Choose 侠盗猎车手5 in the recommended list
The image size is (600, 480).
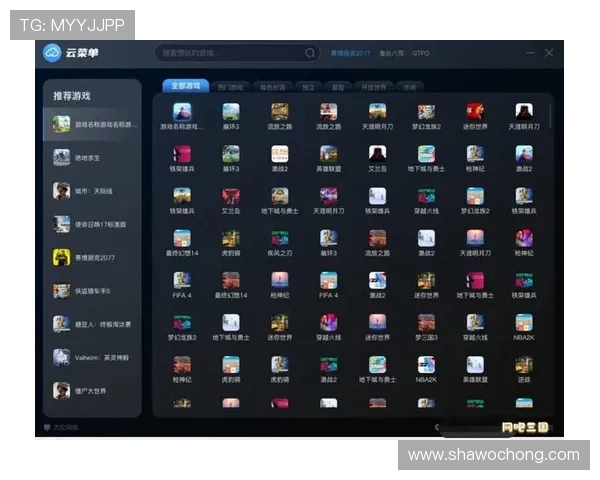(96, 291)
